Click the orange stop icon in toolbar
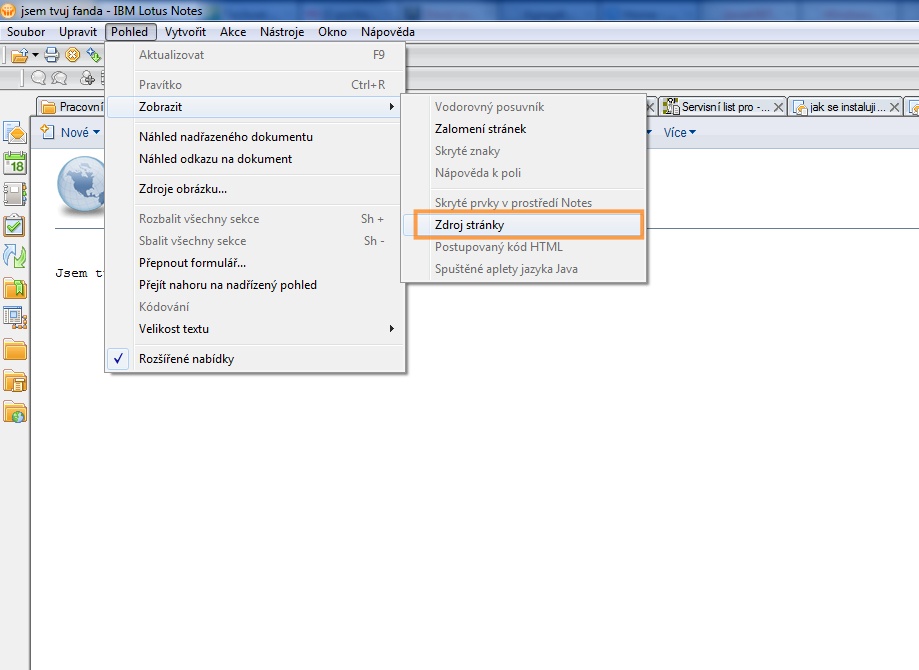The height and width of the screenshot is (670, 919). click(72, 55)
